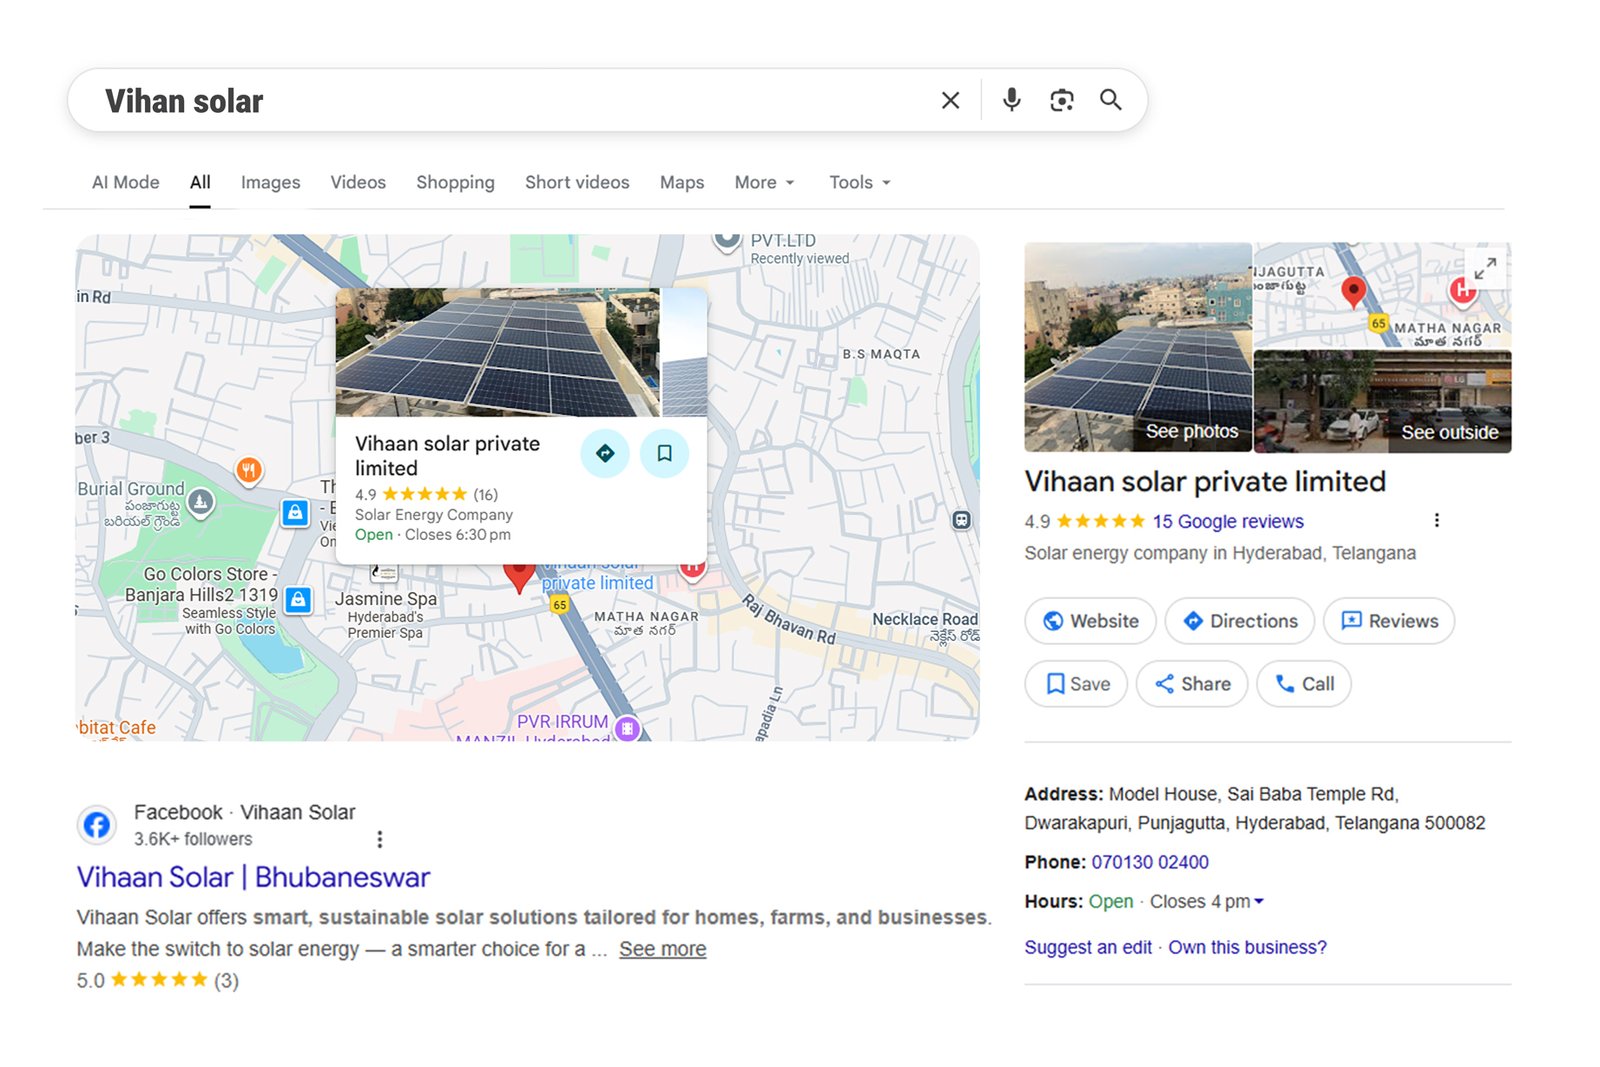Expand business hours with the Closes 4 pm chevron
This screenshot has width=1600, height=1067.
click(1258, 901)
